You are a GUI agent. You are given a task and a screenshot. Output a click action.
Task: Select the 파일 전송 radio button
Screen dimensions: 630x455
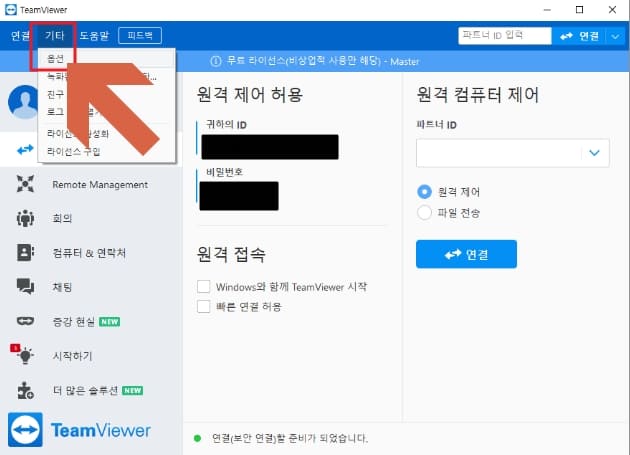click(424, 213)
